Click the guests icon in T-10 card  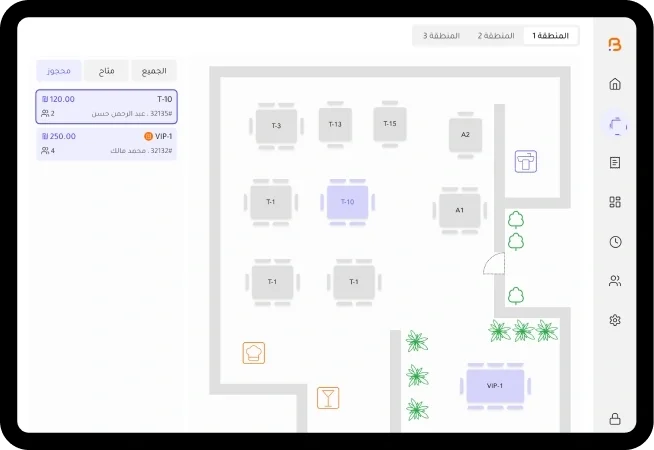coord(45,113)
